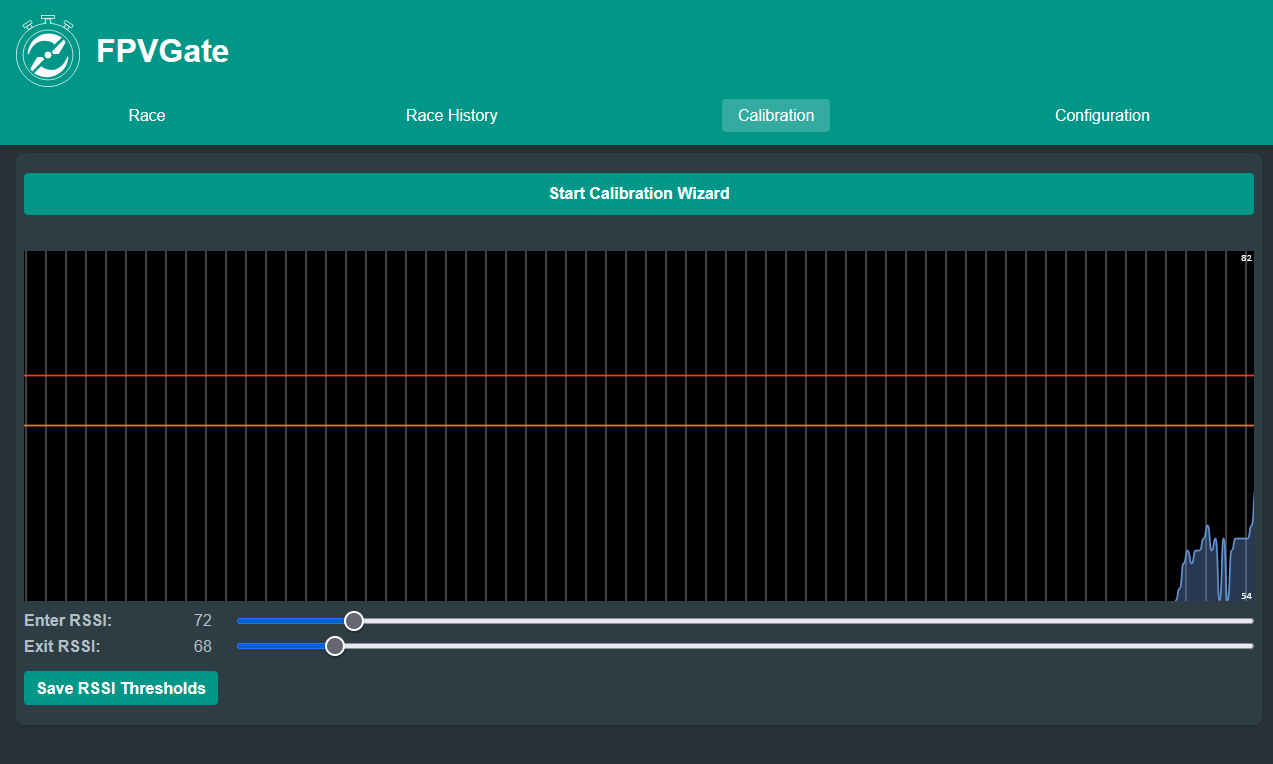Click the RSSI graph maximum value 82
The height and width of the screenshot is (764, 1273).
click(x=1245, y=258)
